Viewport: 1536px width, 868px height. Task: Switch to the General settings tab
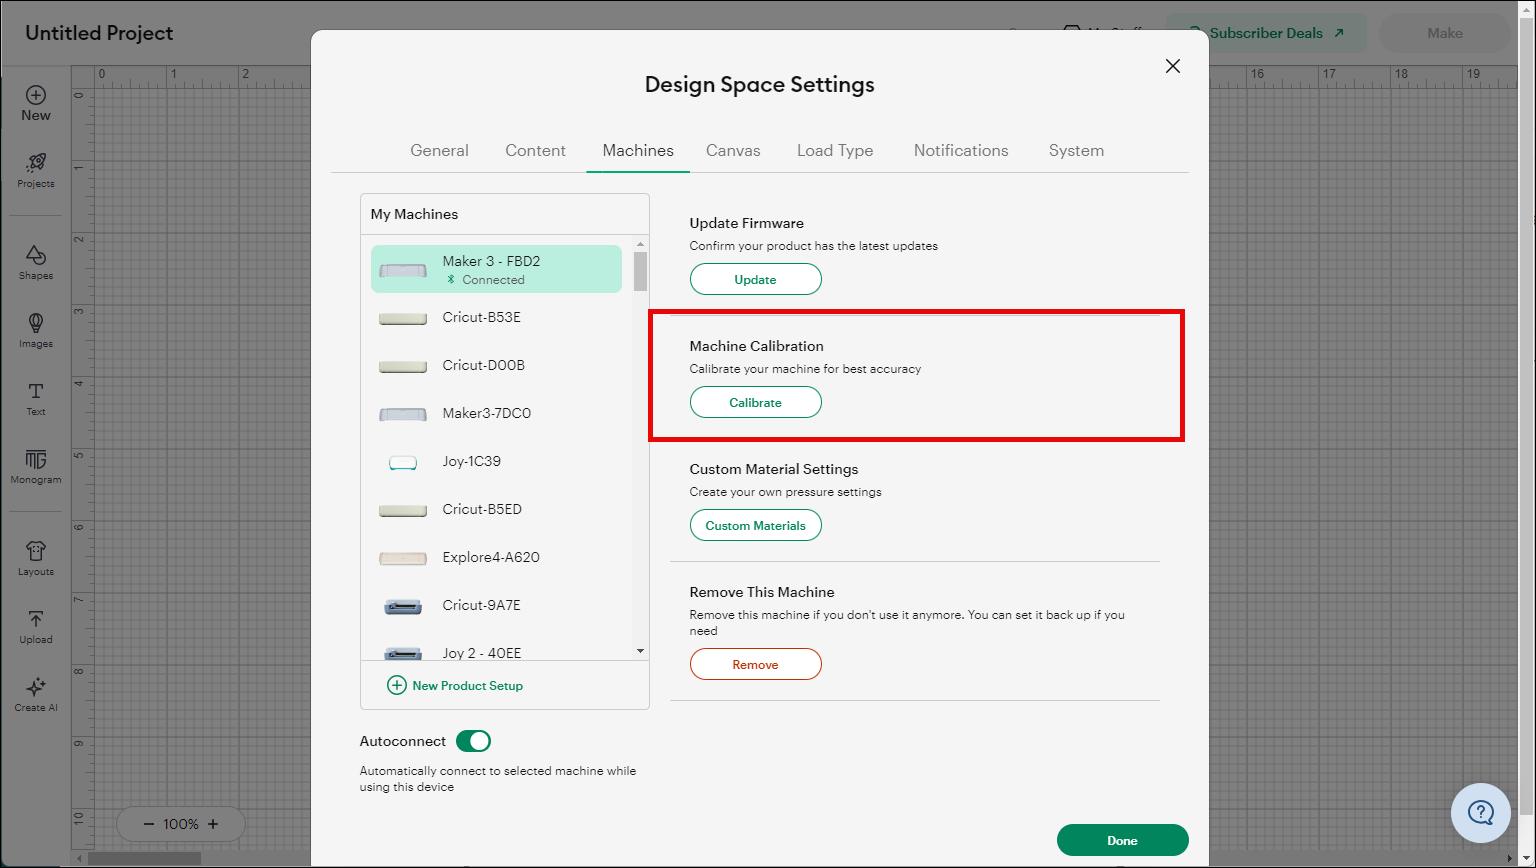pyautogui.click(x=439, y=151)
